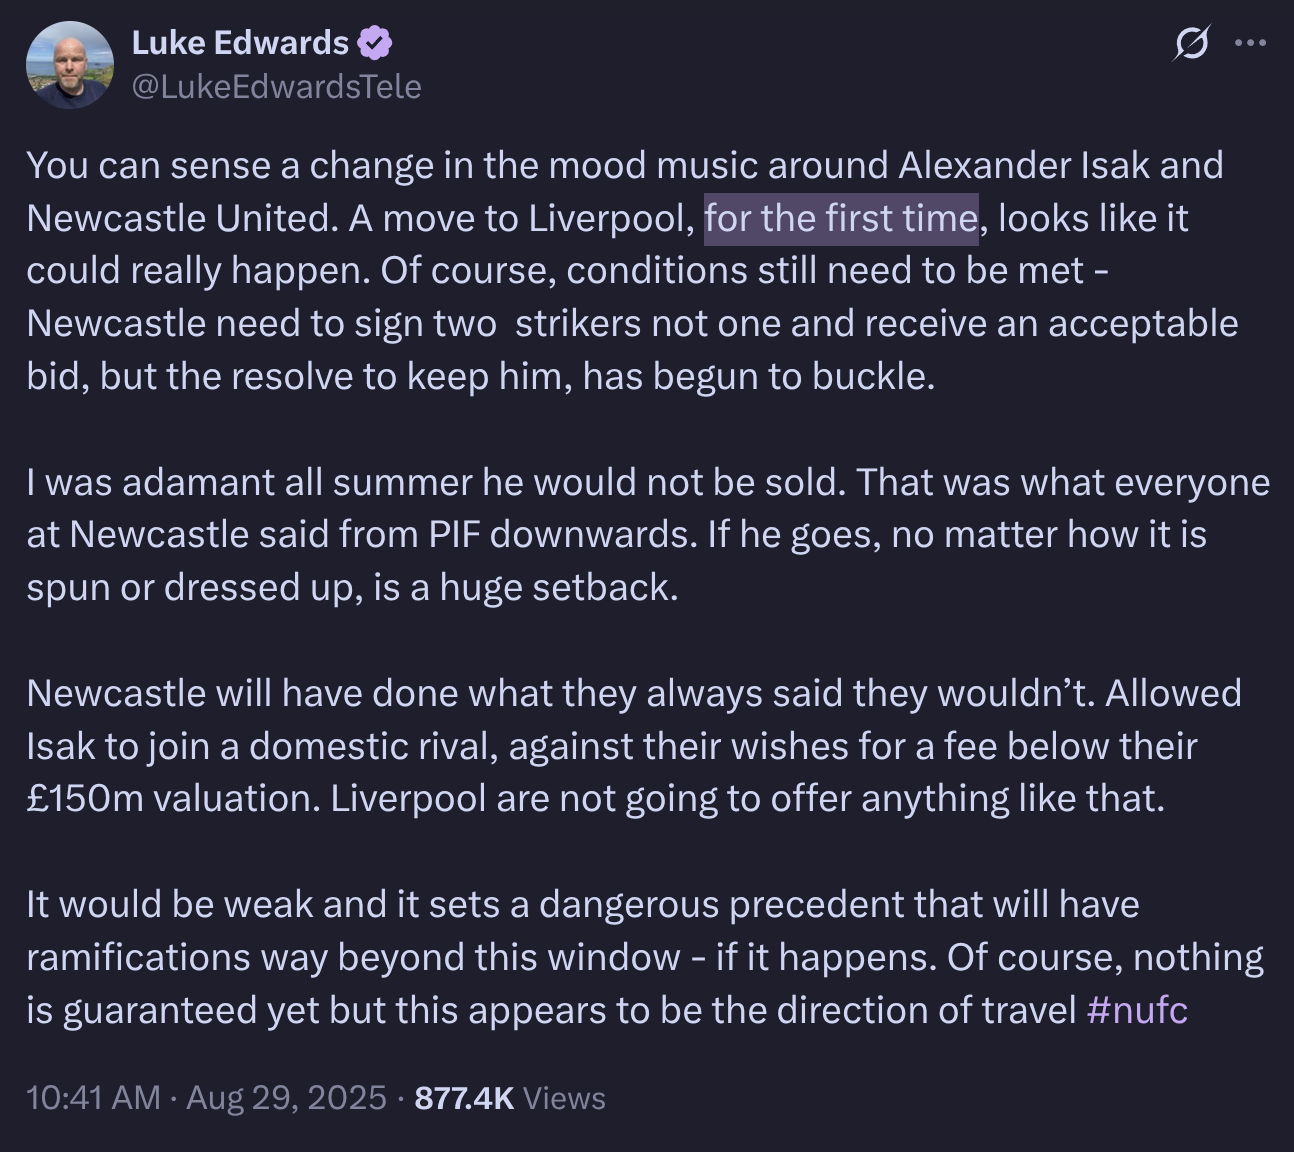Click "Newcastle United" in the first paragraph
This screenshot has height=1152, width=1294.
click(182, 219)
